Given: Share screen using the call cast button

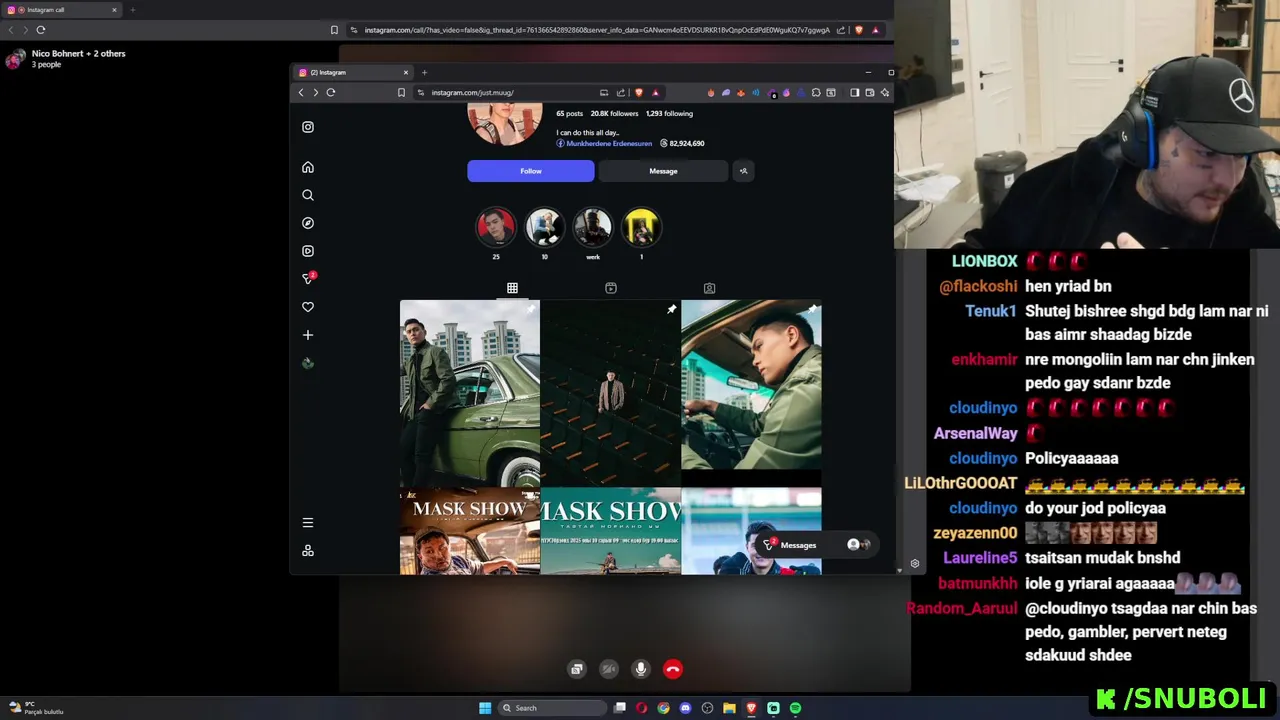Looking at the screenshot, I should click(x=577, y=669).
